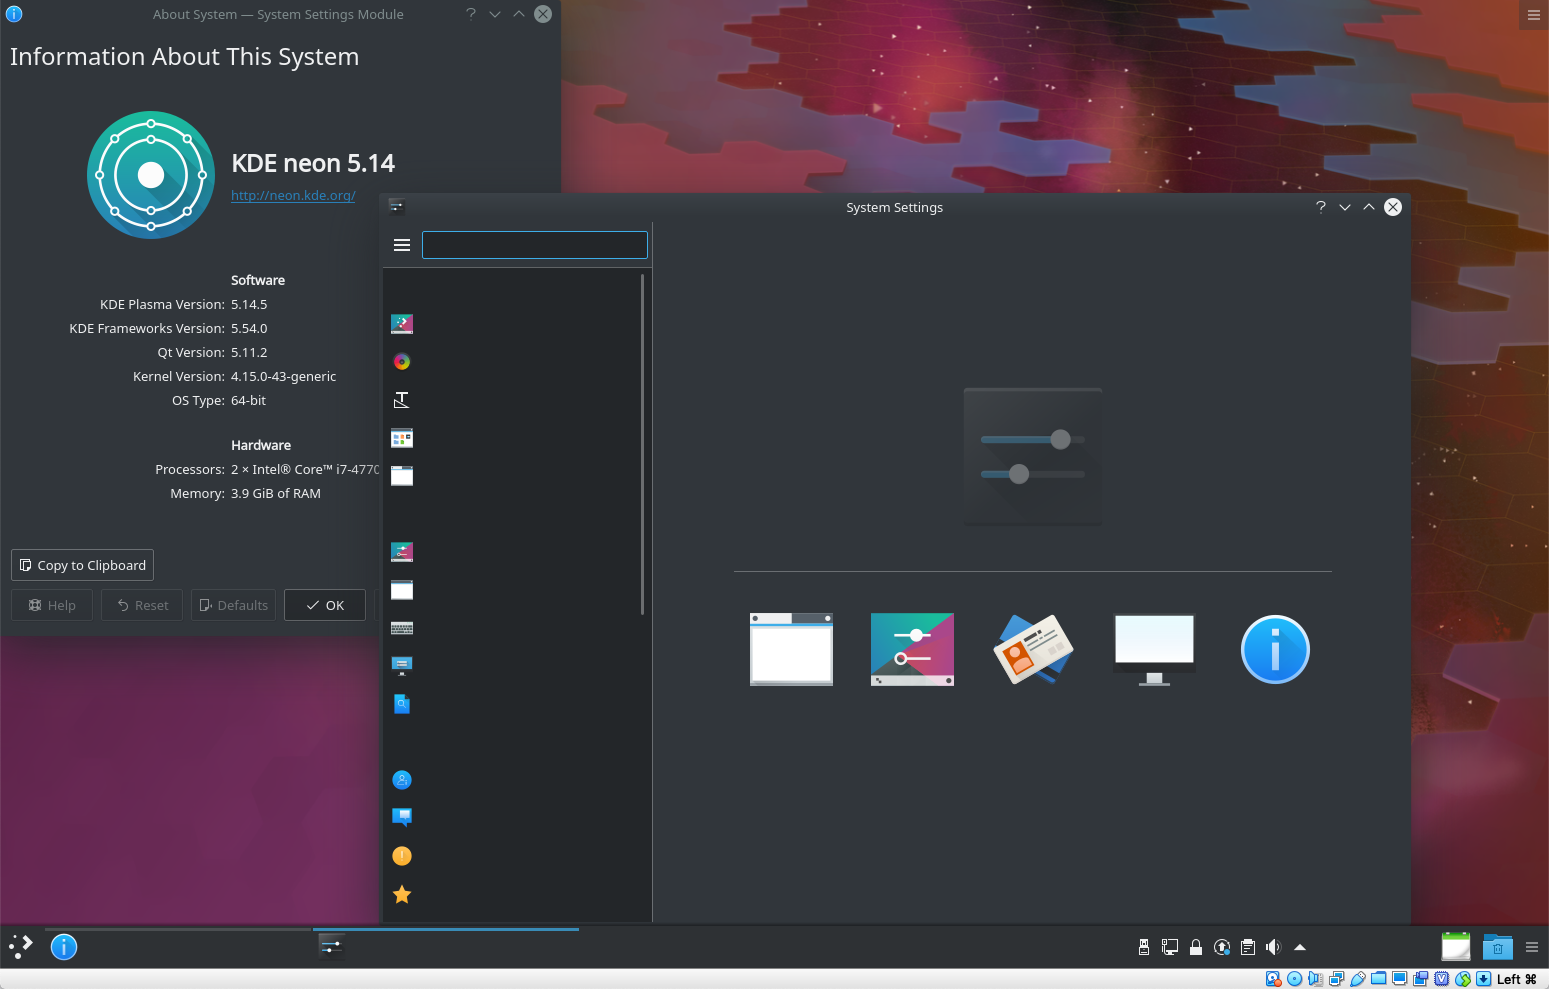Open the clipboard icon in the system tray
This screenshot has width=1549, height=989.
[x=1247, y=947]
